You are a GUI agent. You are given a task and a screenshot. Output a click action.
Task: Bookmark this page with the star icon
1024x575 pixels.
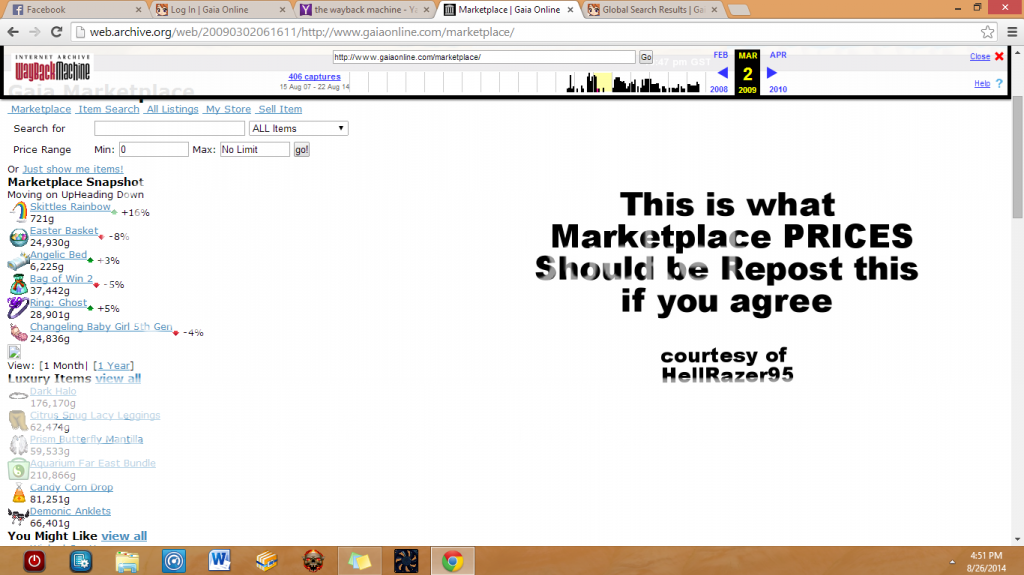[987, 31]
